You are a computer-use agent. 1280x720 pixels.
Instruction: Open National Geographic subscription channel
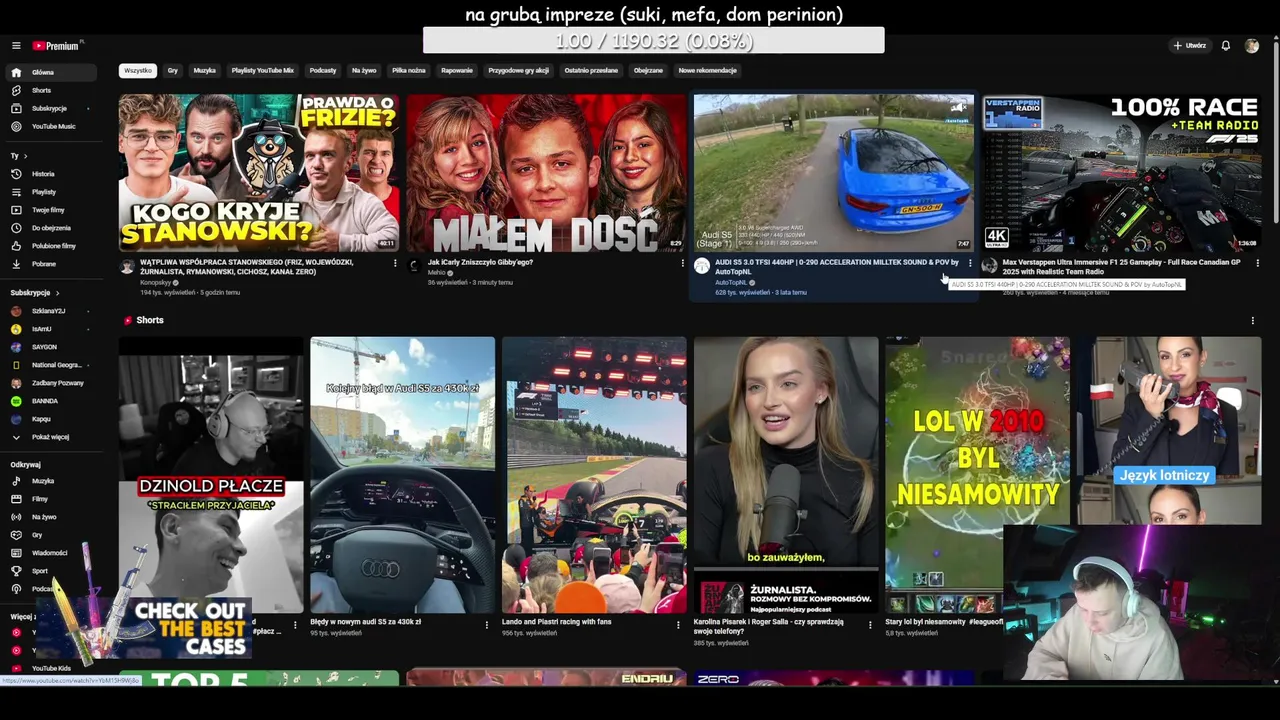coord(56,365)
